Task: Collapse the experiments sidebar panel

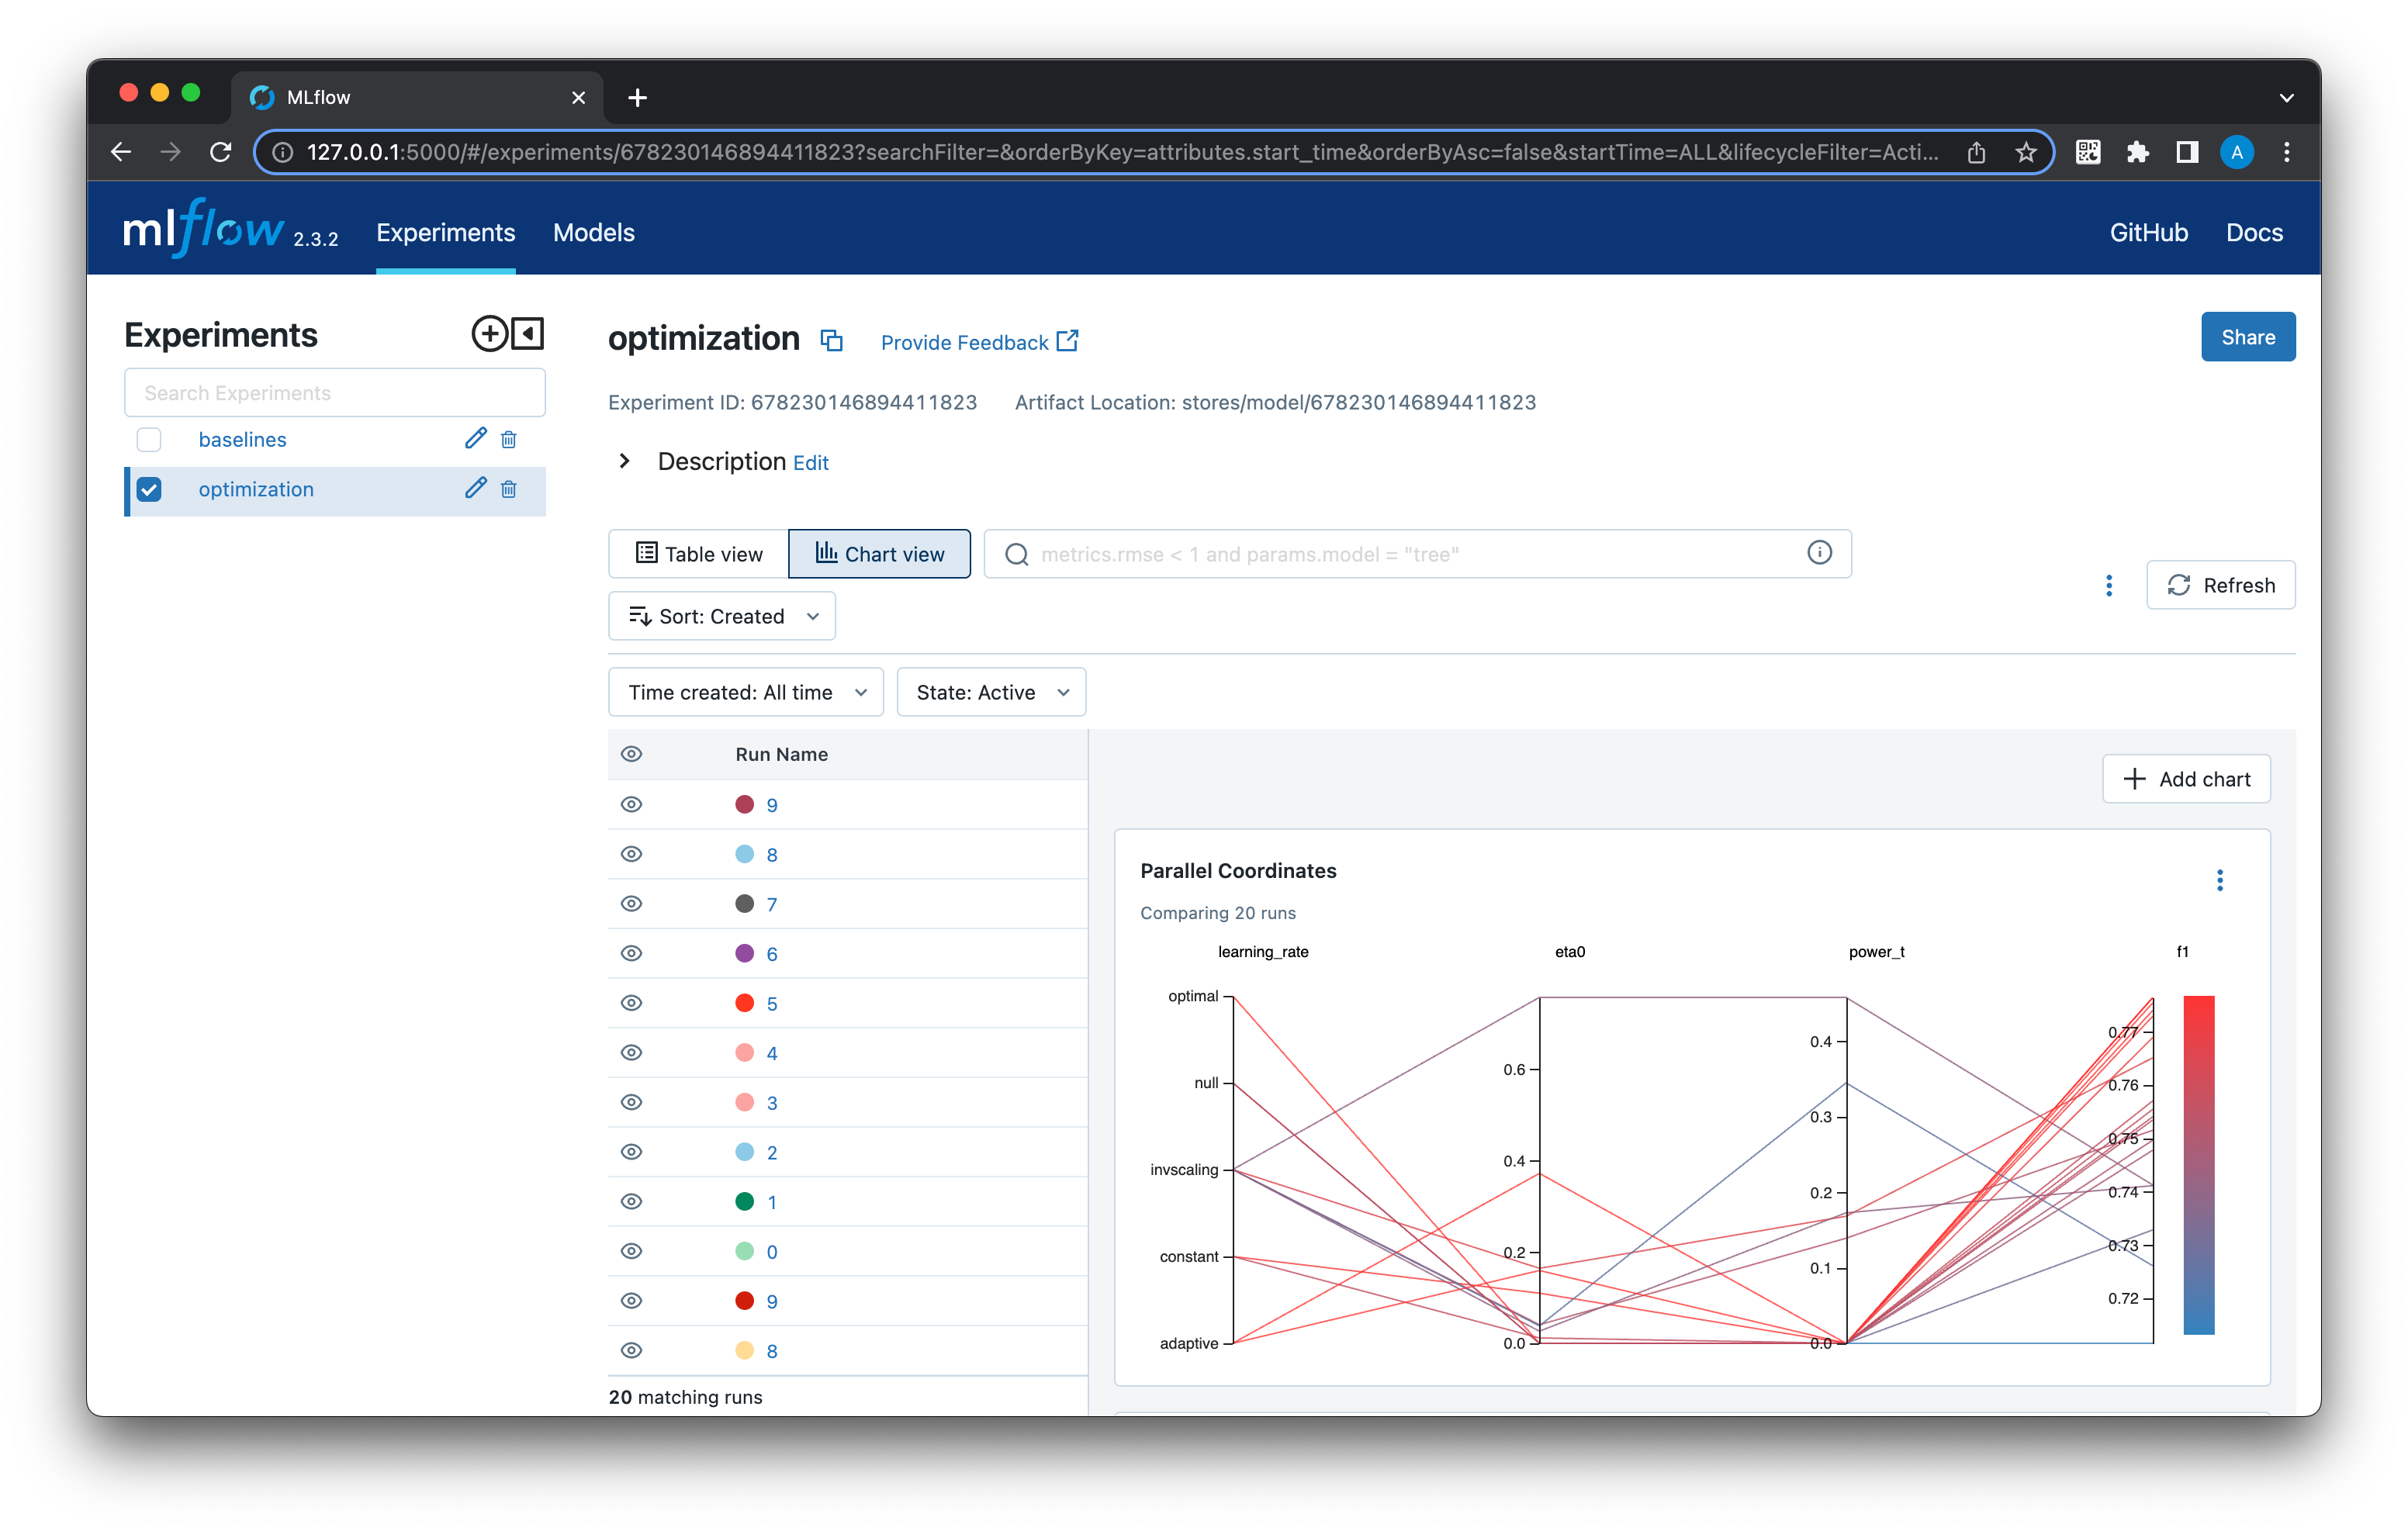Action: (x=528, y=334)
